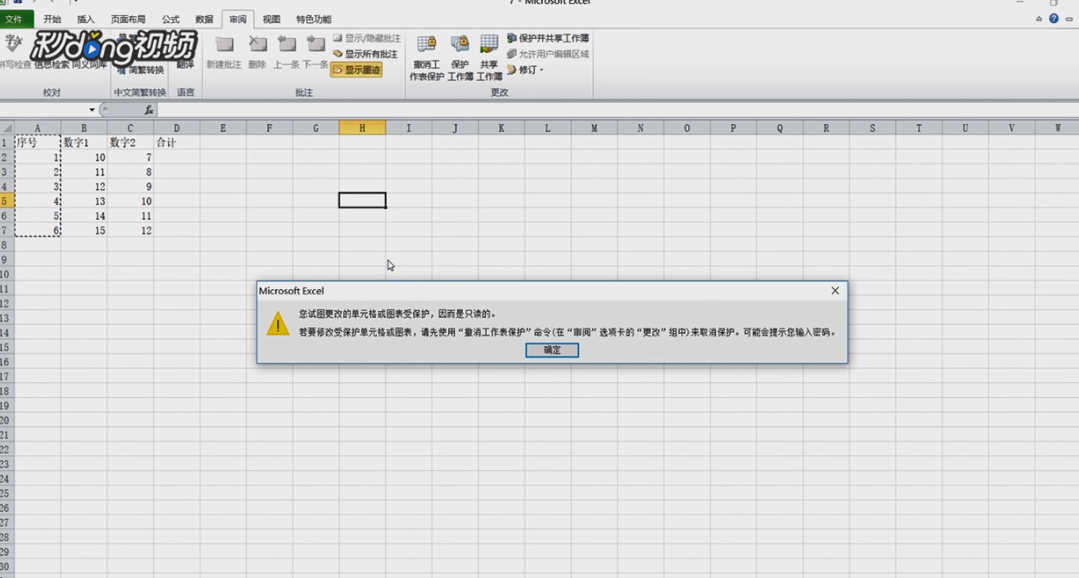
Task: Click 显示所有批注
Action: pos(365,54)
